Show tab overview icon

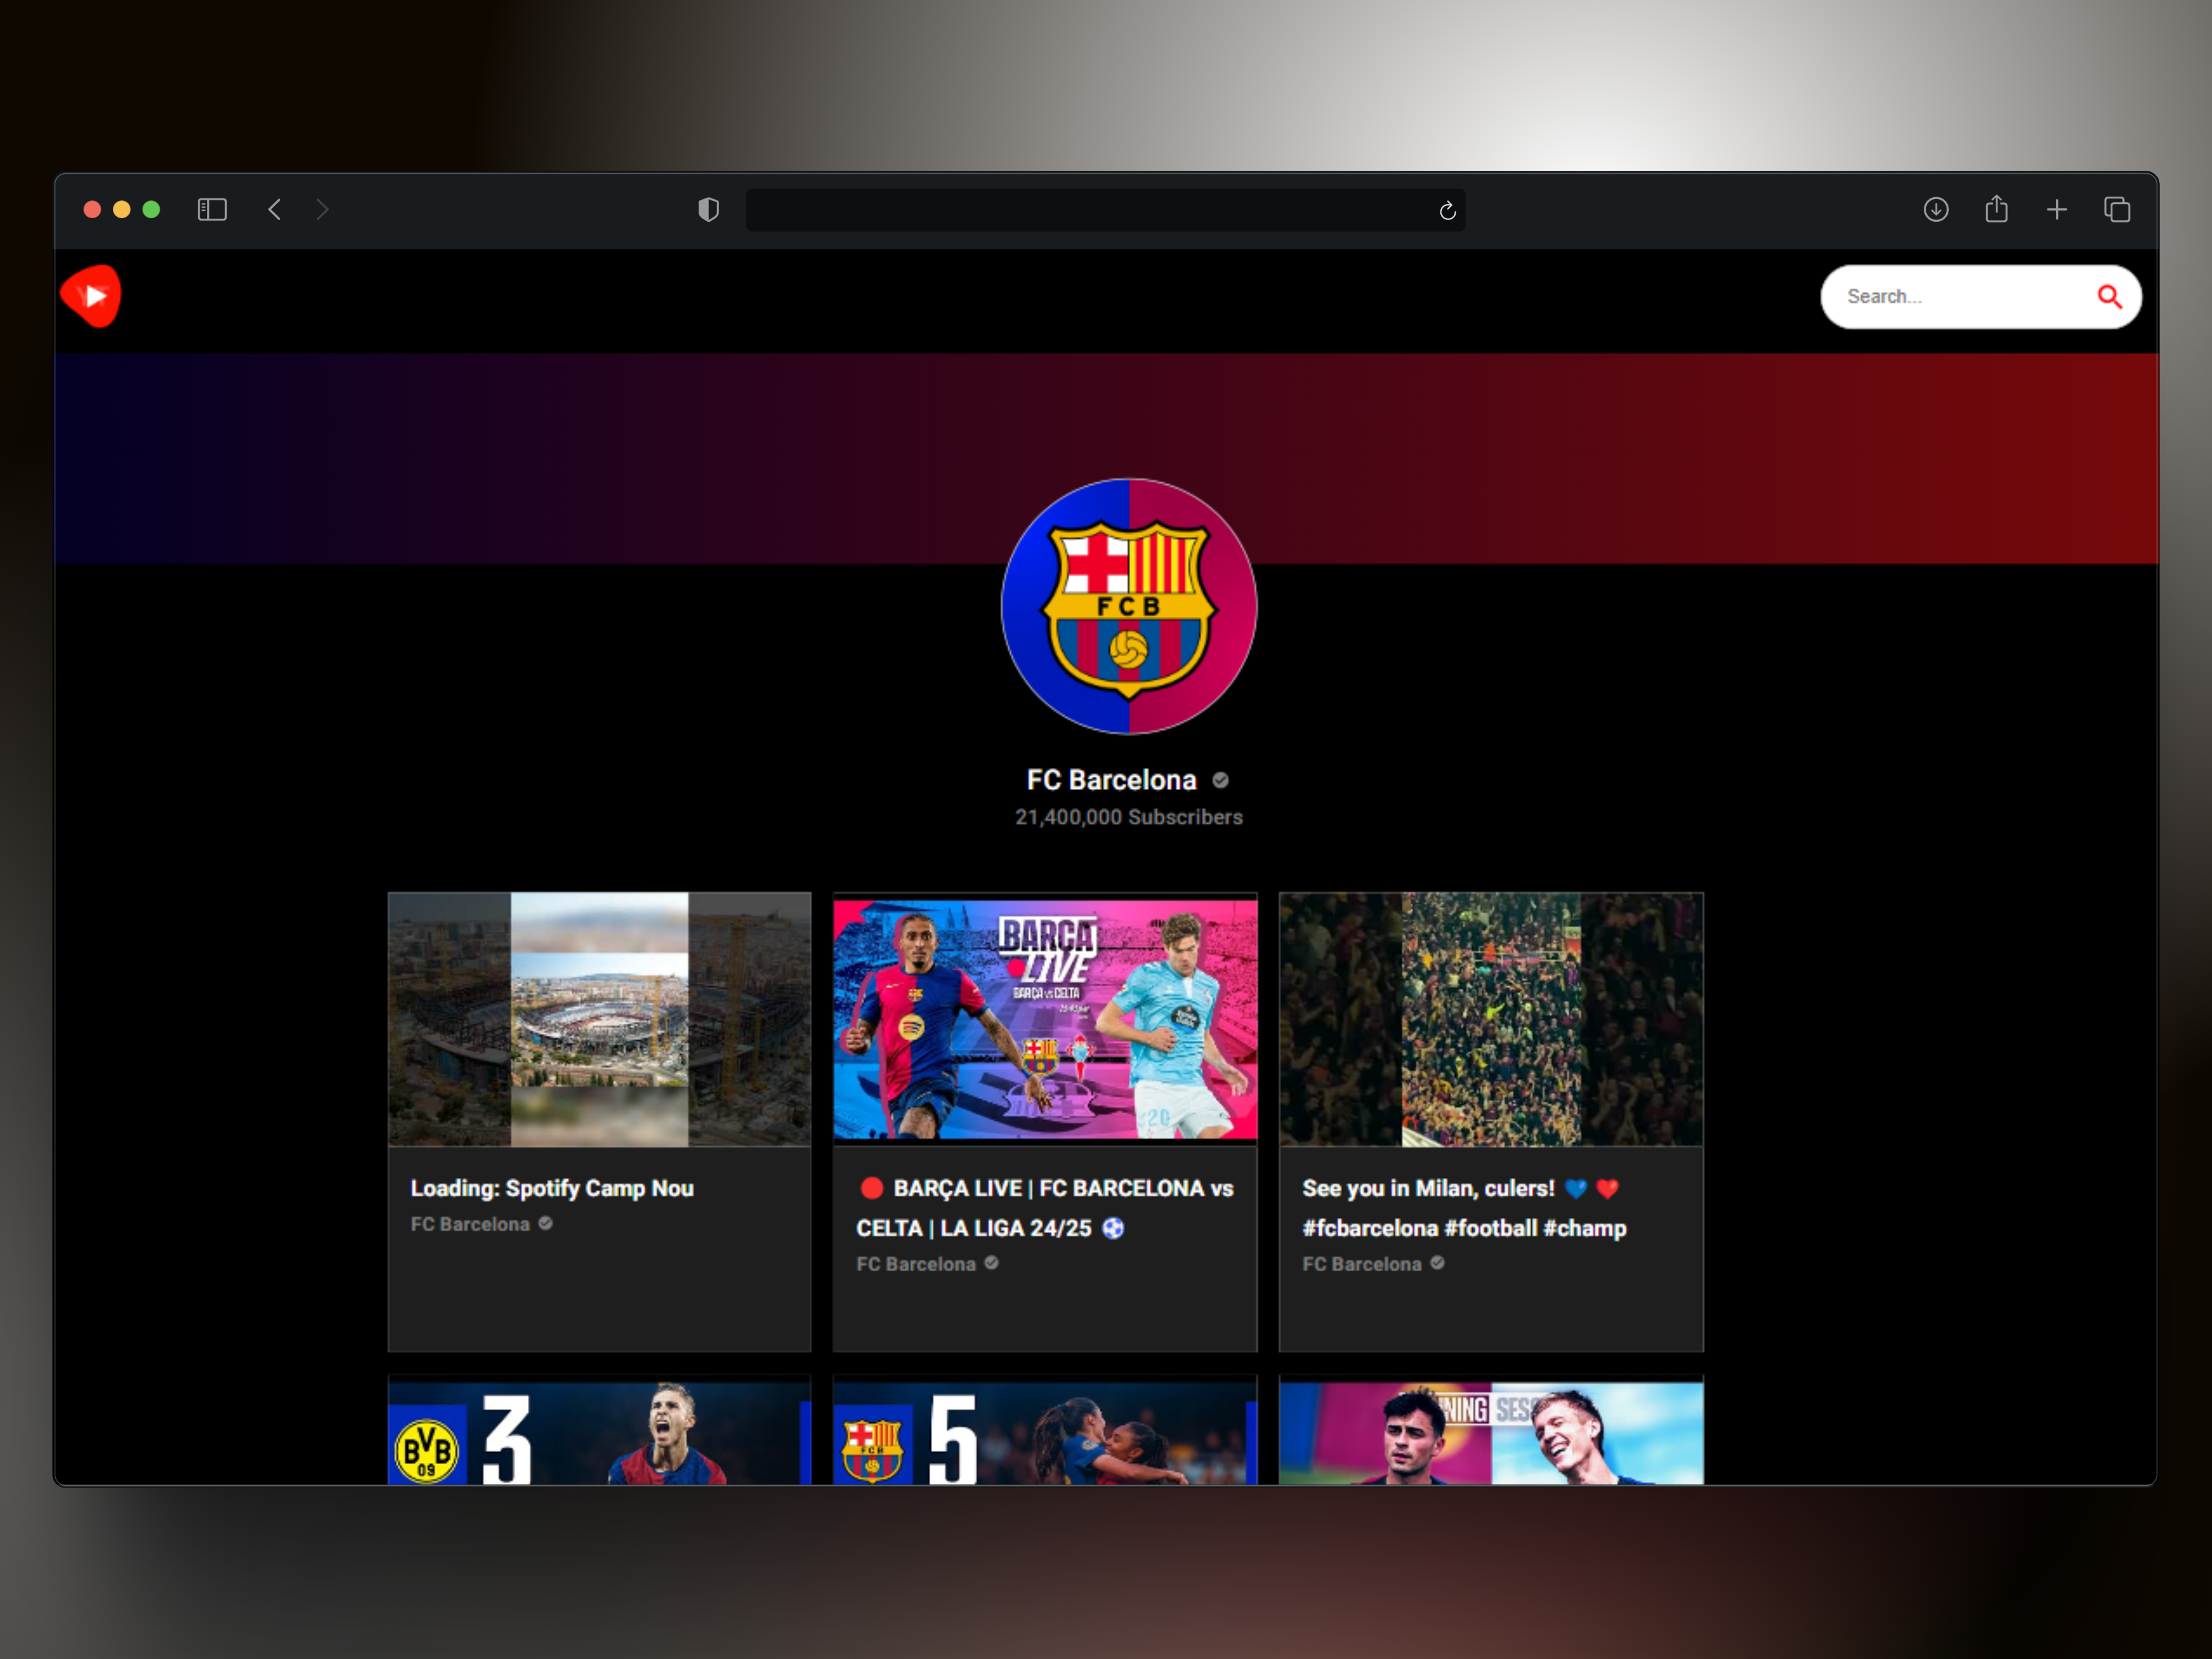(2117, 210)
